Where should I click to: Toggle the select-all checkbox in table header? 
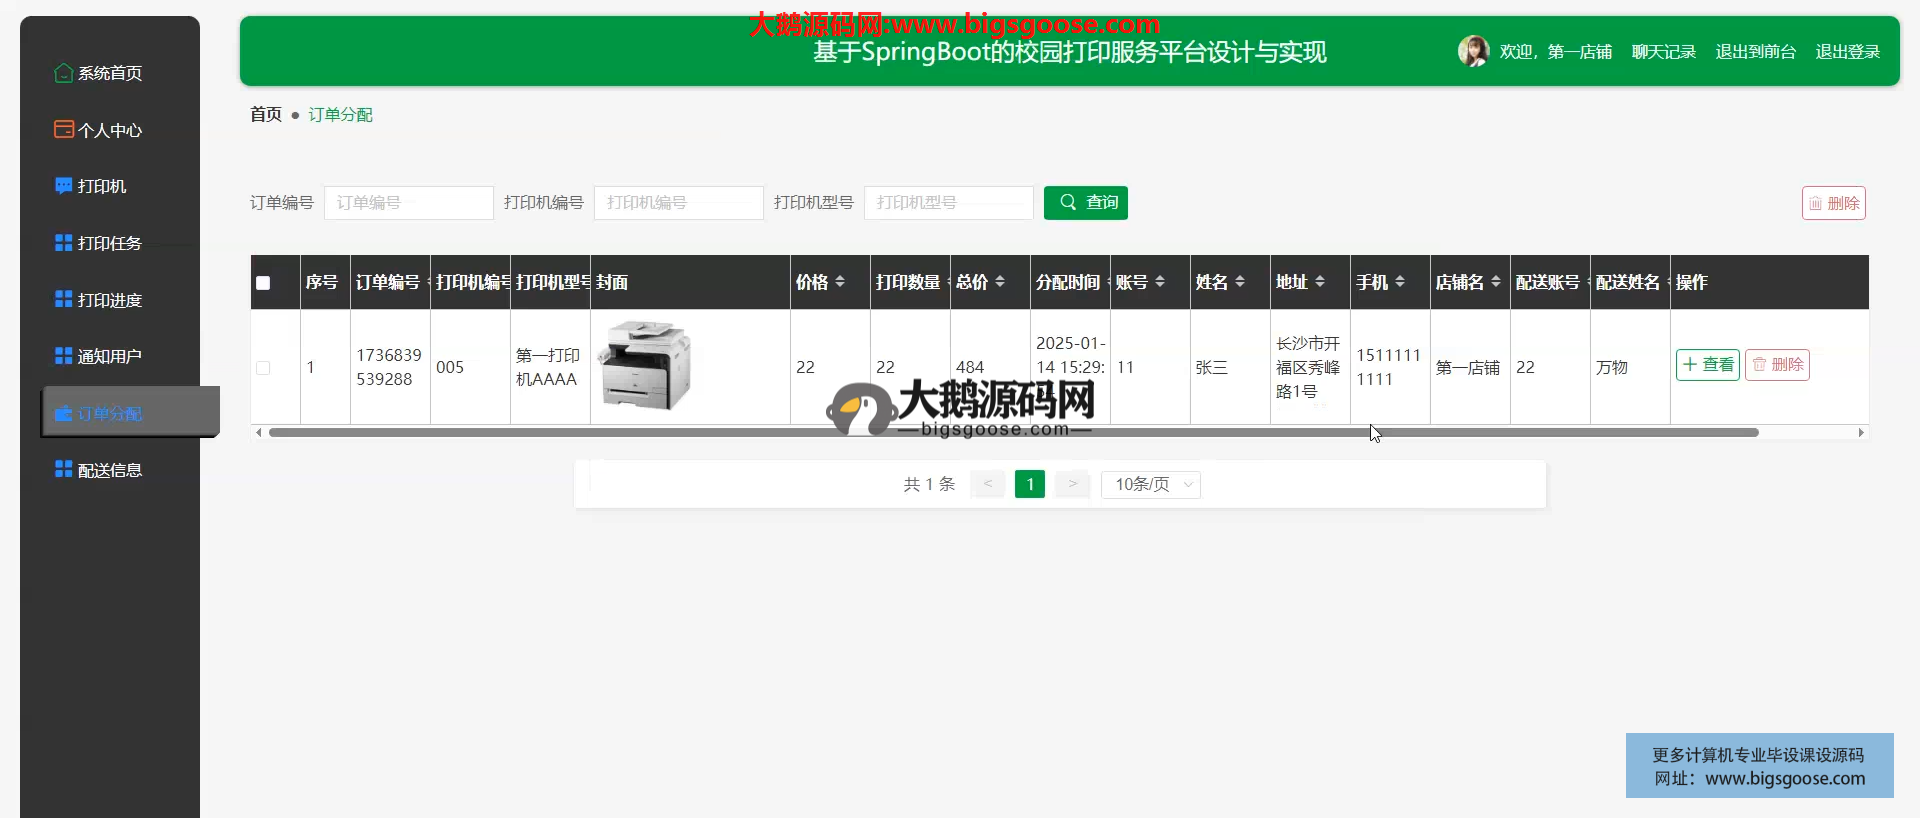coord(263,283)
